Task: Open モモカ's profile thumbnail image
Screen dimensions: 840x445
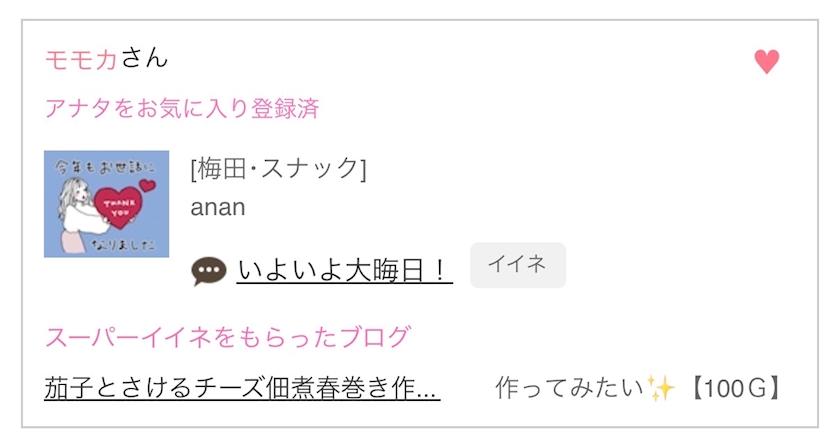Action: (106, 204)
